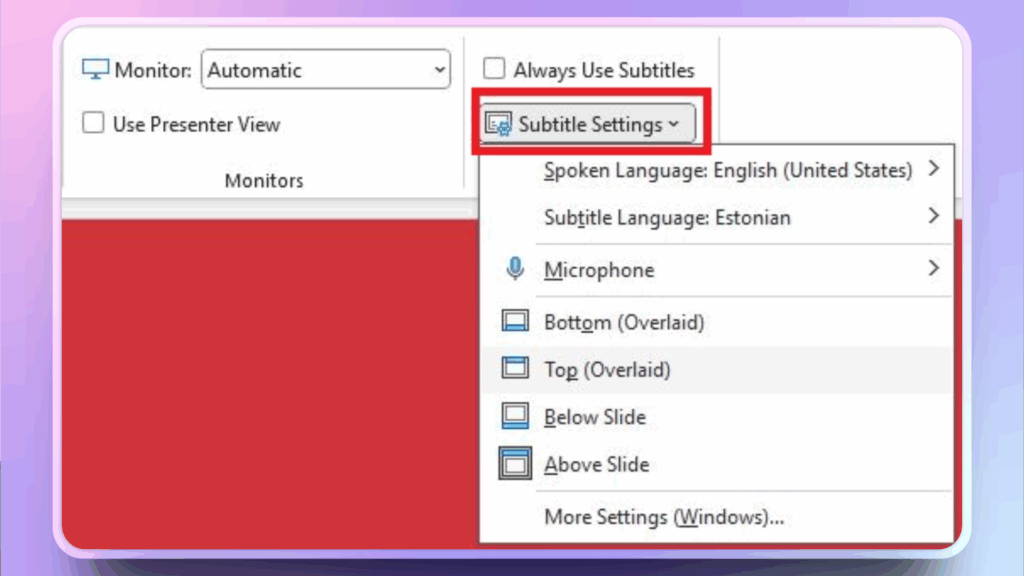Click the Microphone menu label
Screen dimensions: 1024x576
point(599,270)
